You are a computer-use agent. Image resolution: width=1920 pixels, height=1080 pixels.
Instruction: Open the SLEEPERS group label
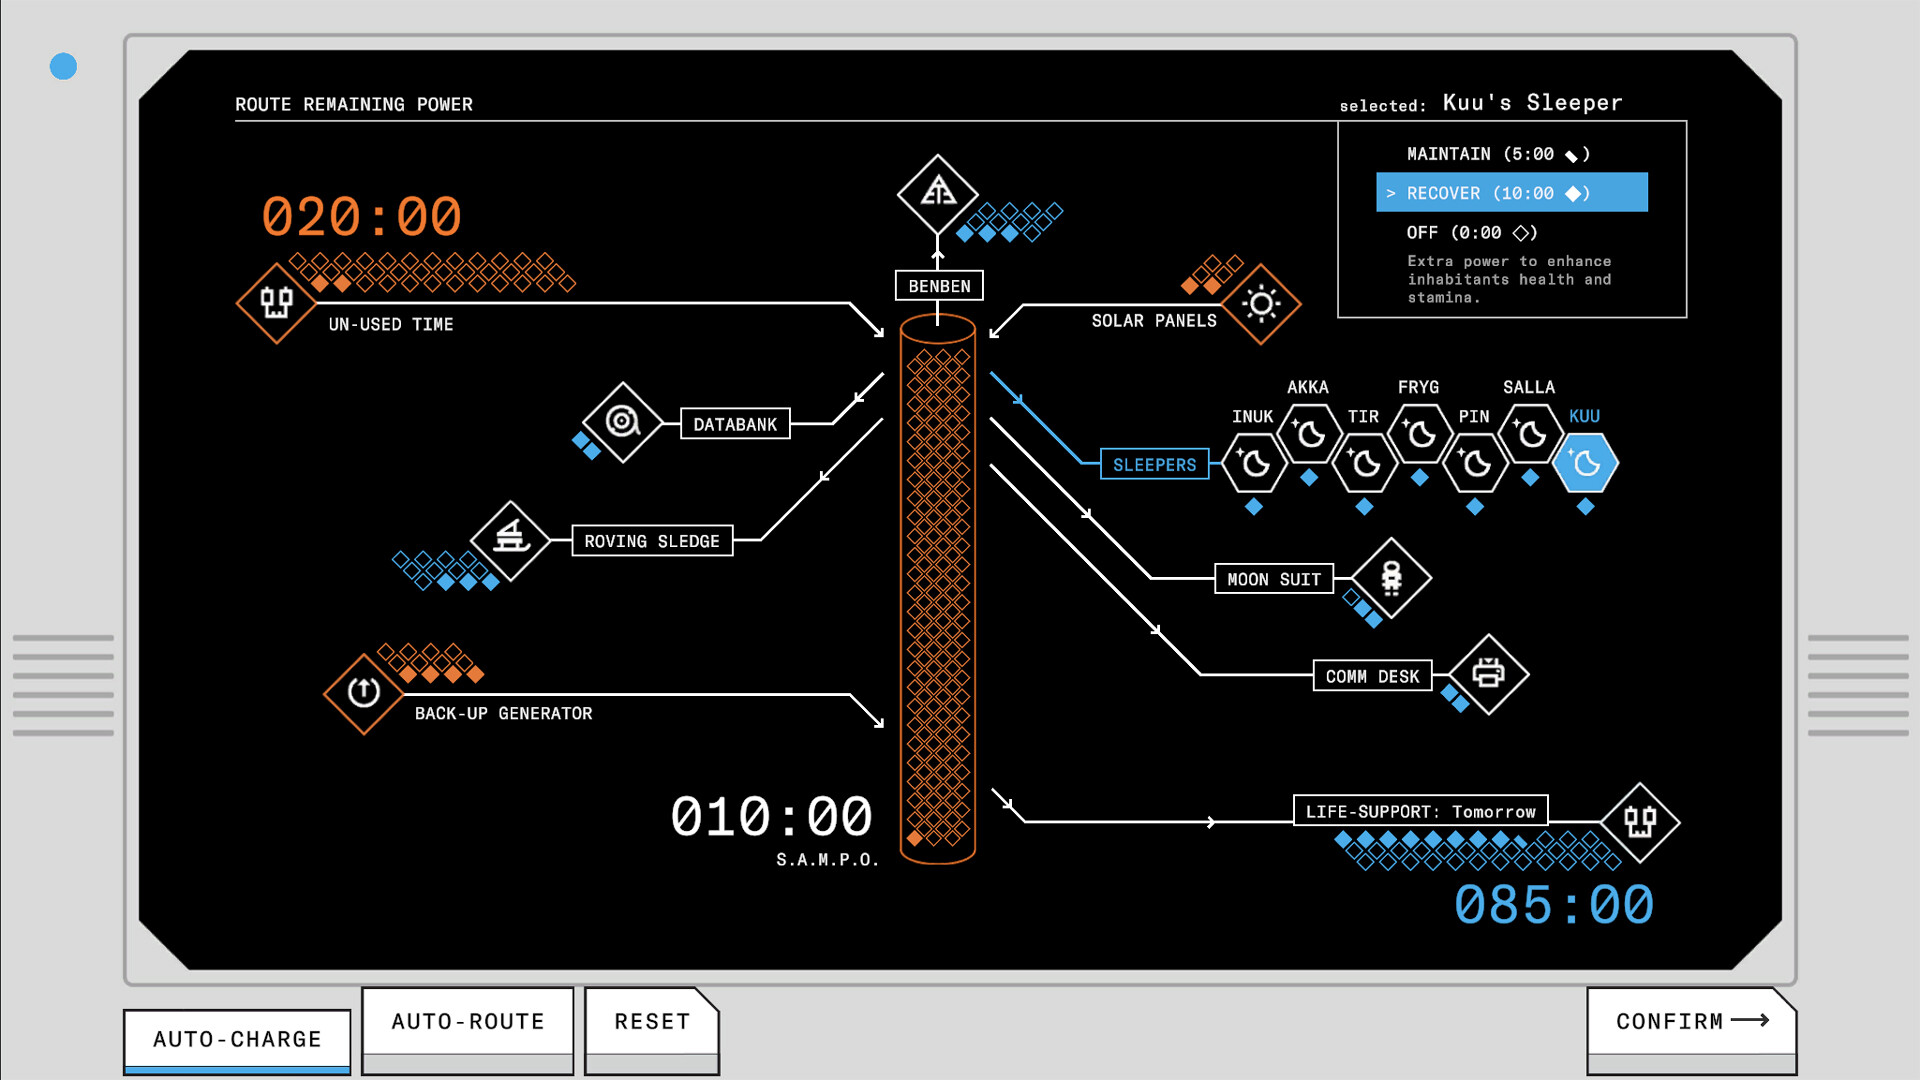coord(1154,464)
